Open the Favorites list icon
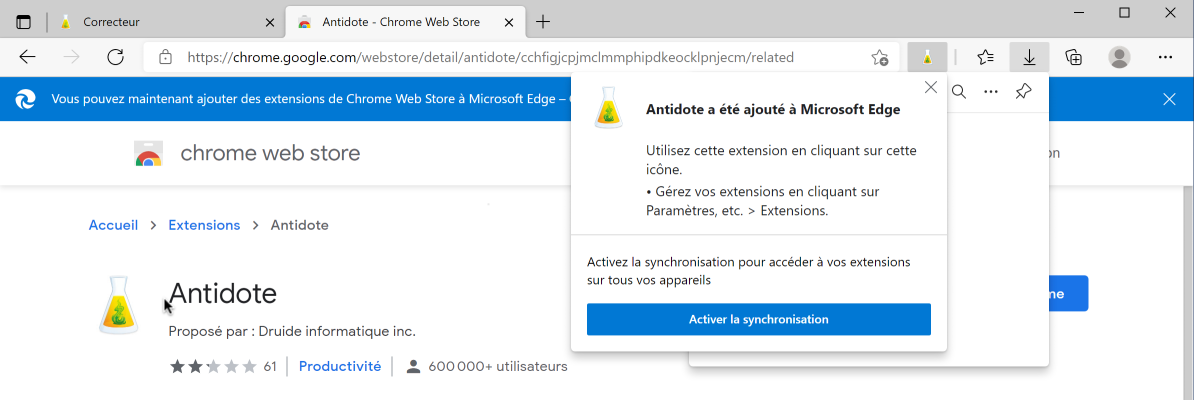 tap(985, 57)
